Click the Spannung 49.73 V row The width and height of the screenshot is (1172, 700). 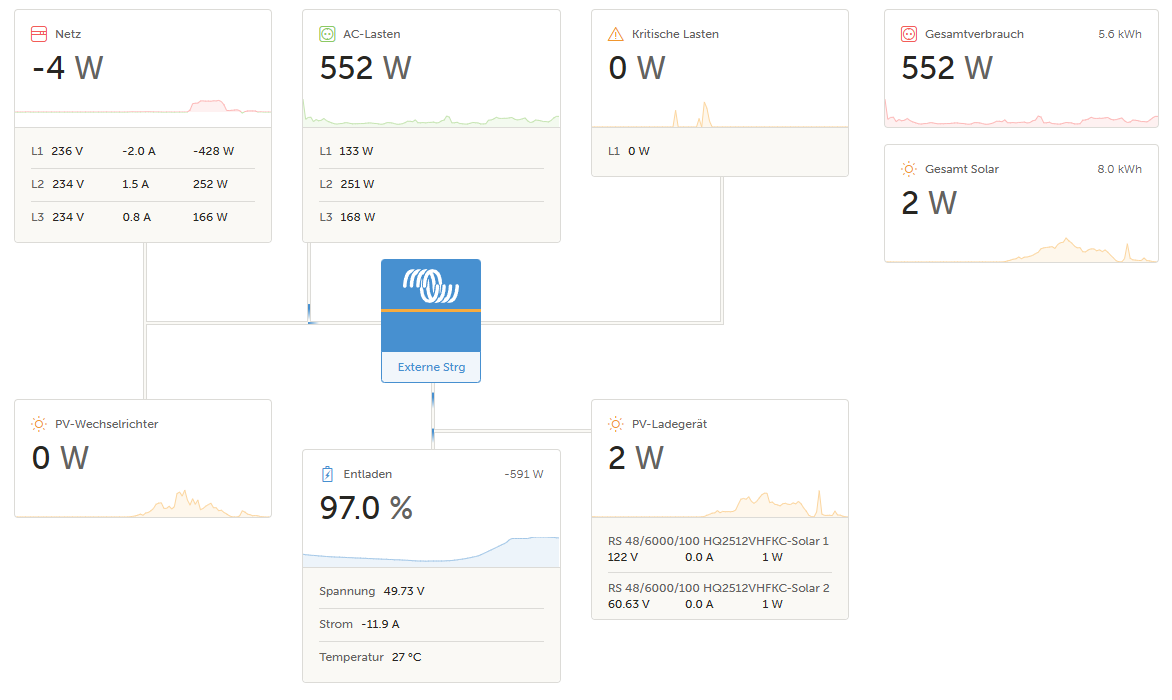pos(431,591)
